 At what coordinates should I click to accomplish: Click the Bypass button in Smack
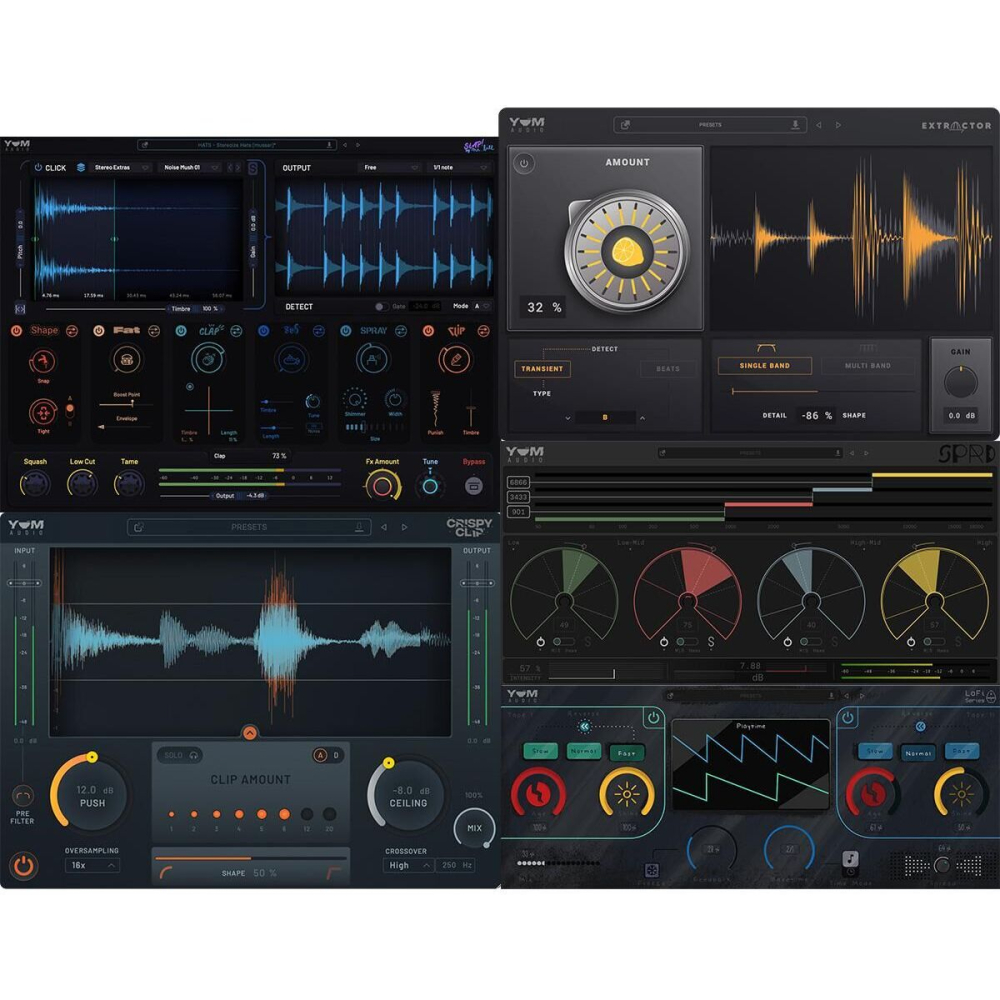pyautogui.click(x=472, y=485)
